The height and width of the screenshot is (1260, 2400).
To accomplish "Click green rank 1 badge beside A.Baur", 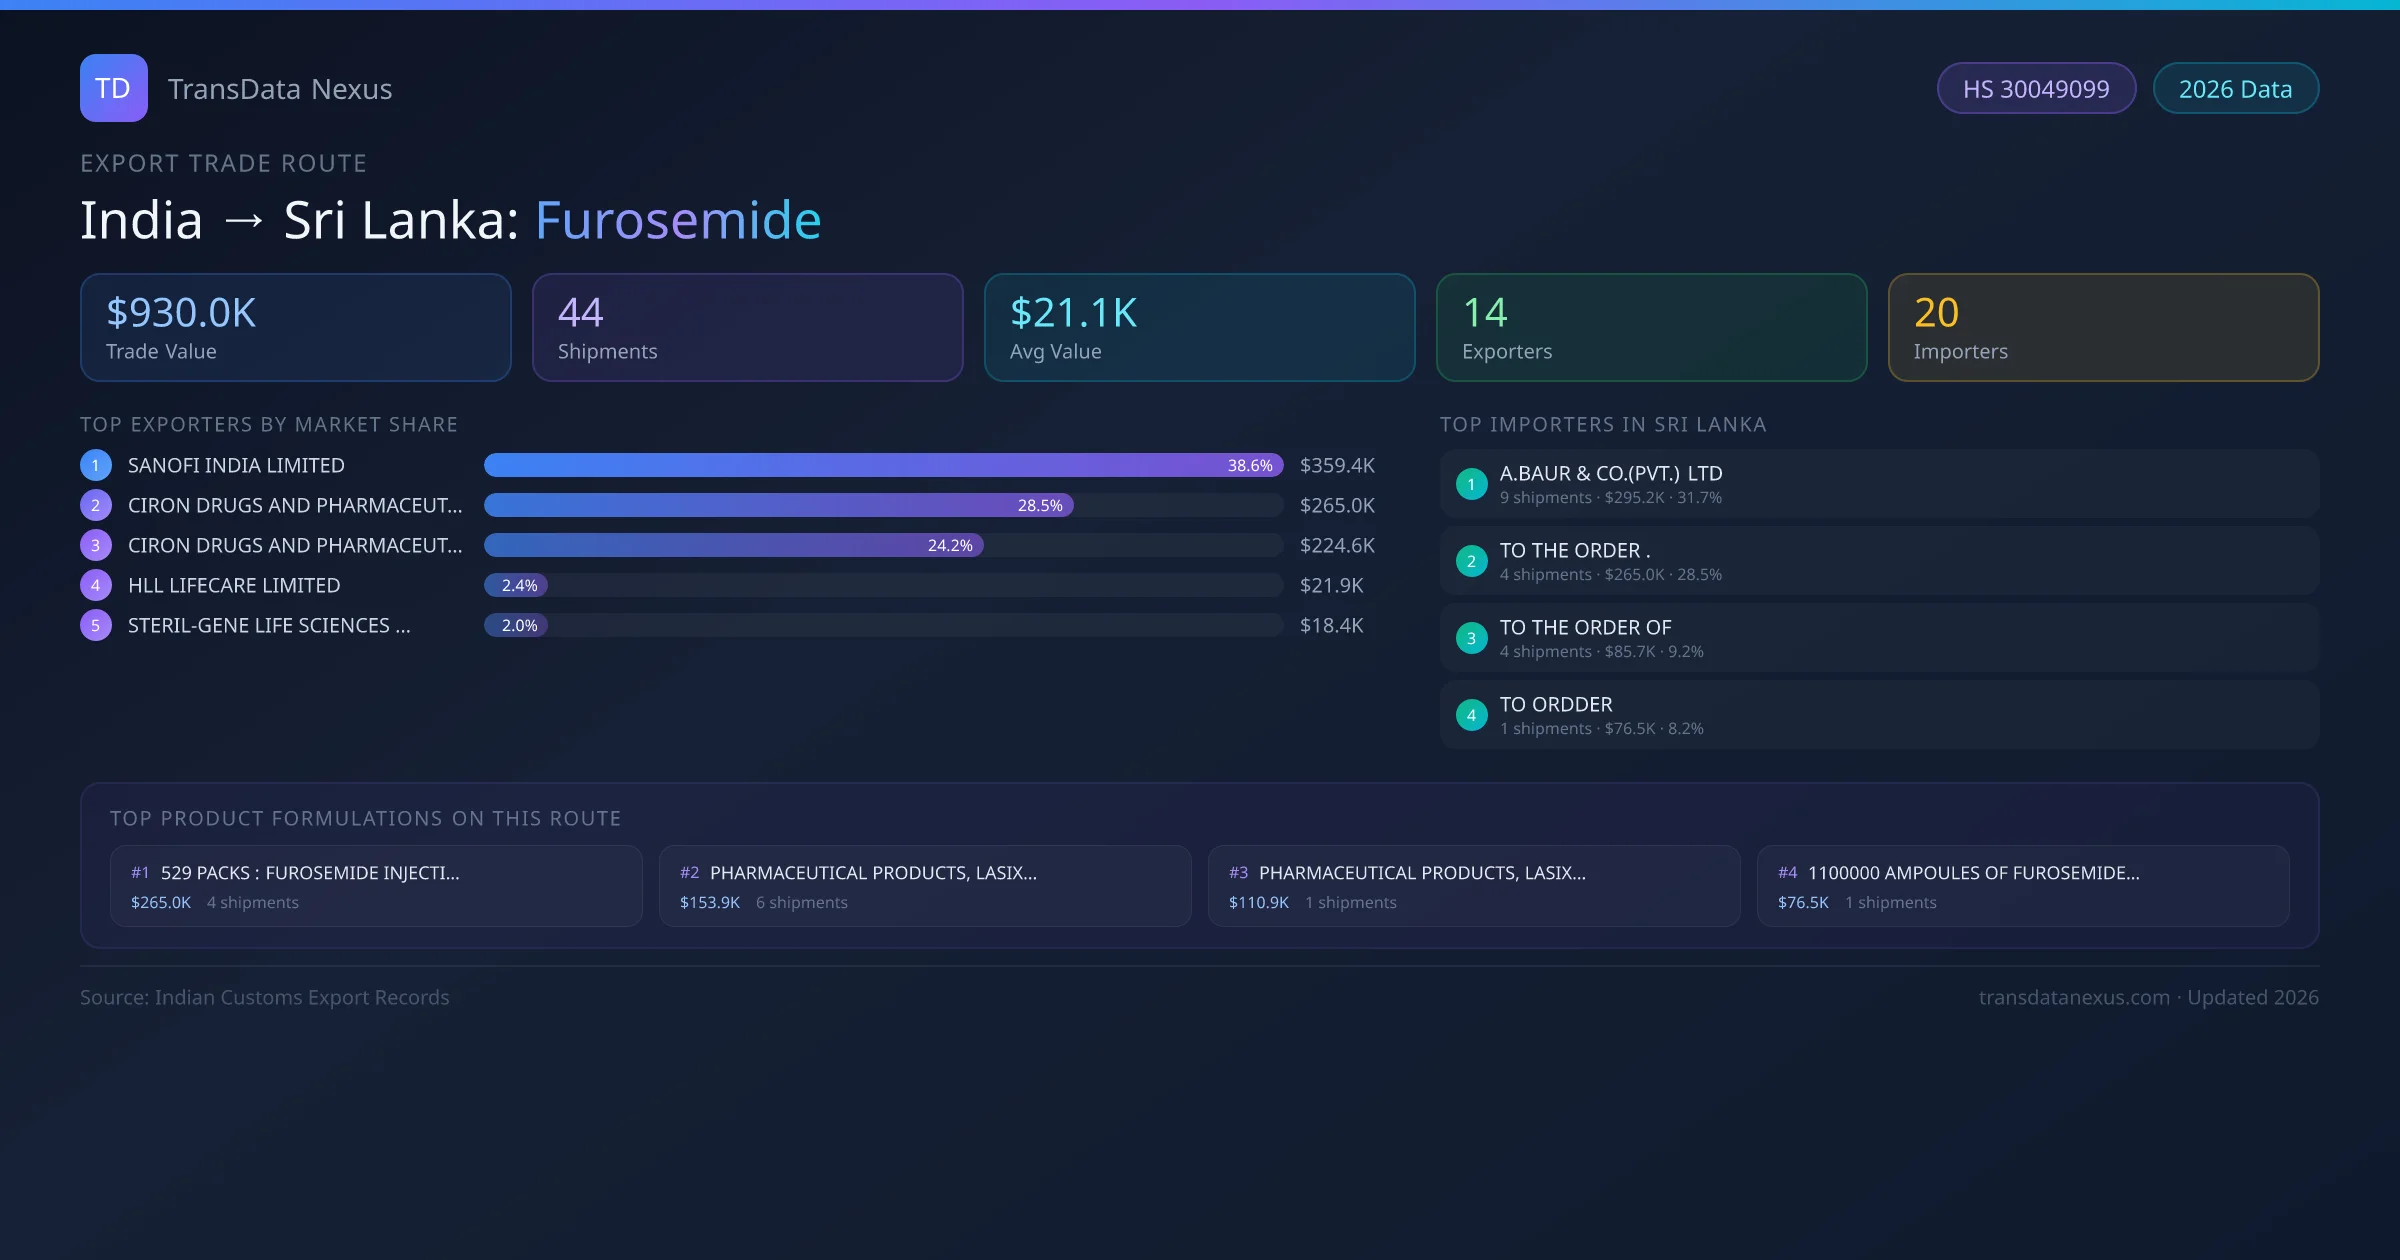I will (x=1471, y=484).
